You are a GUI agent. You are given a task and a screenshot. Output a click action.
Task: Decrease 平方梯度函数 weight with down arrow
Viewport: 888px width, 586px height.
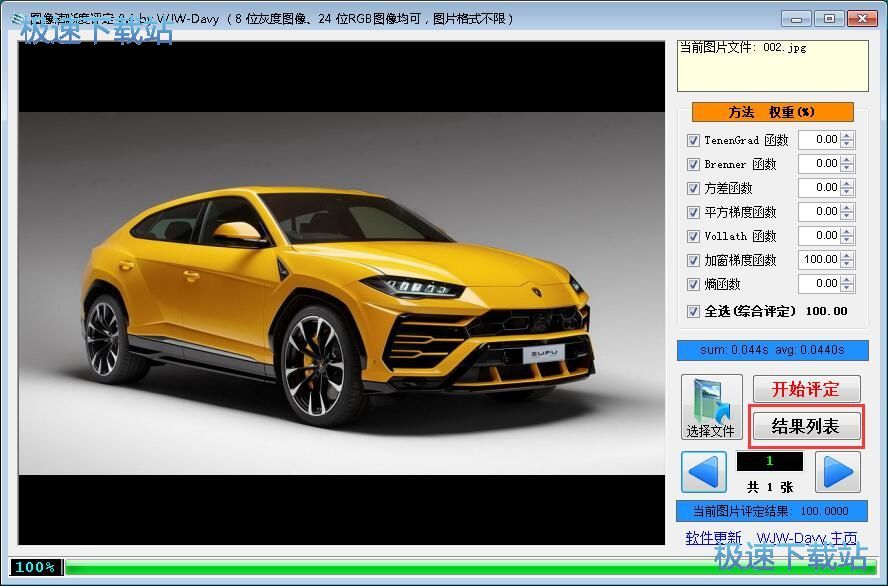(847, 216)
